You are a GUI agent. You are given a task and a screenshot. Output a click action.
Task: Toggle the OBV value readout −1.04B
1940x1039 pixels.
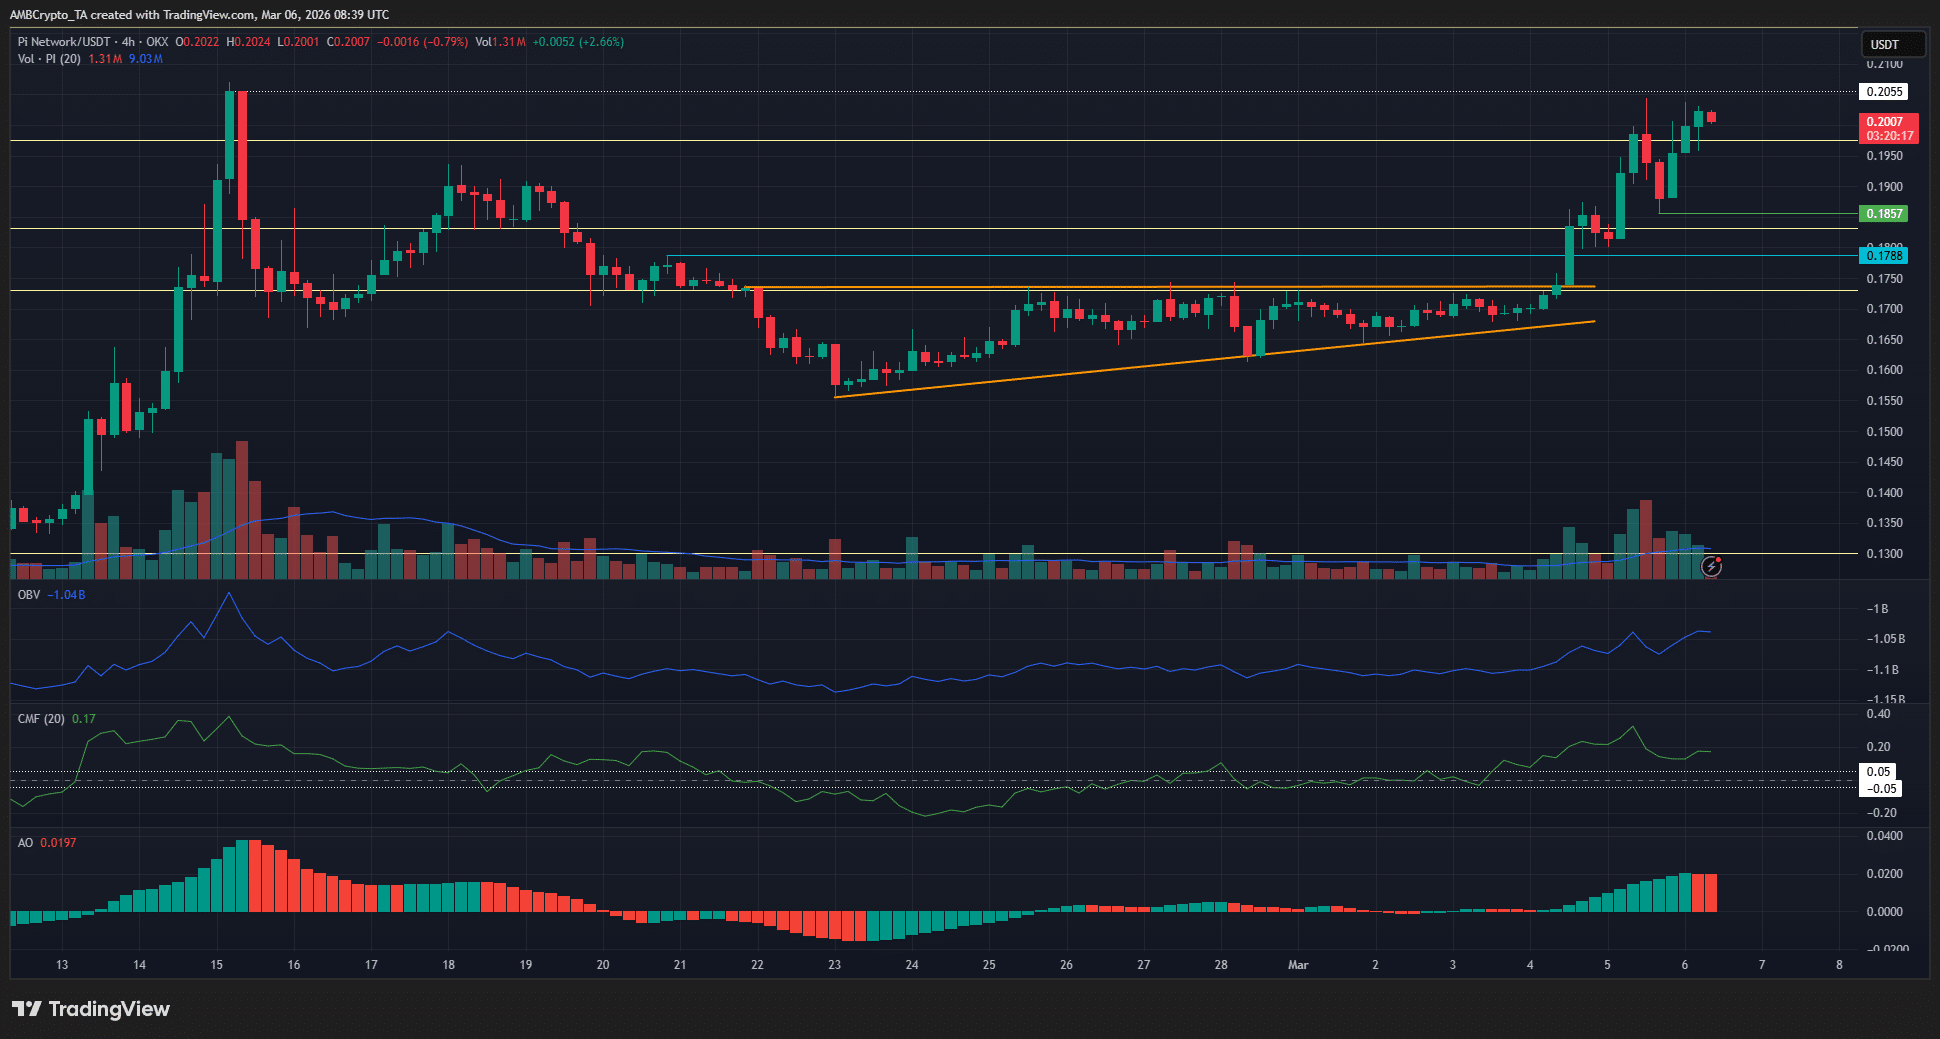[68, 594]
